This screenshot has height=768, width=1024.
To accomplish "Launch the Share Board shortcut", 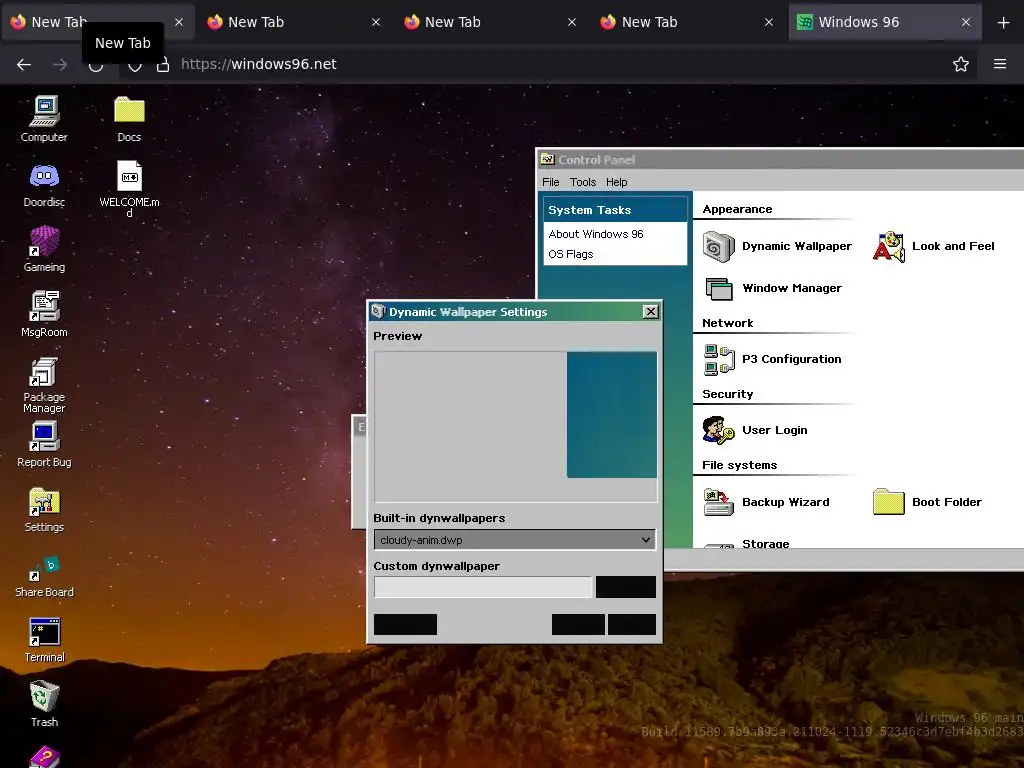I will 44,575.
